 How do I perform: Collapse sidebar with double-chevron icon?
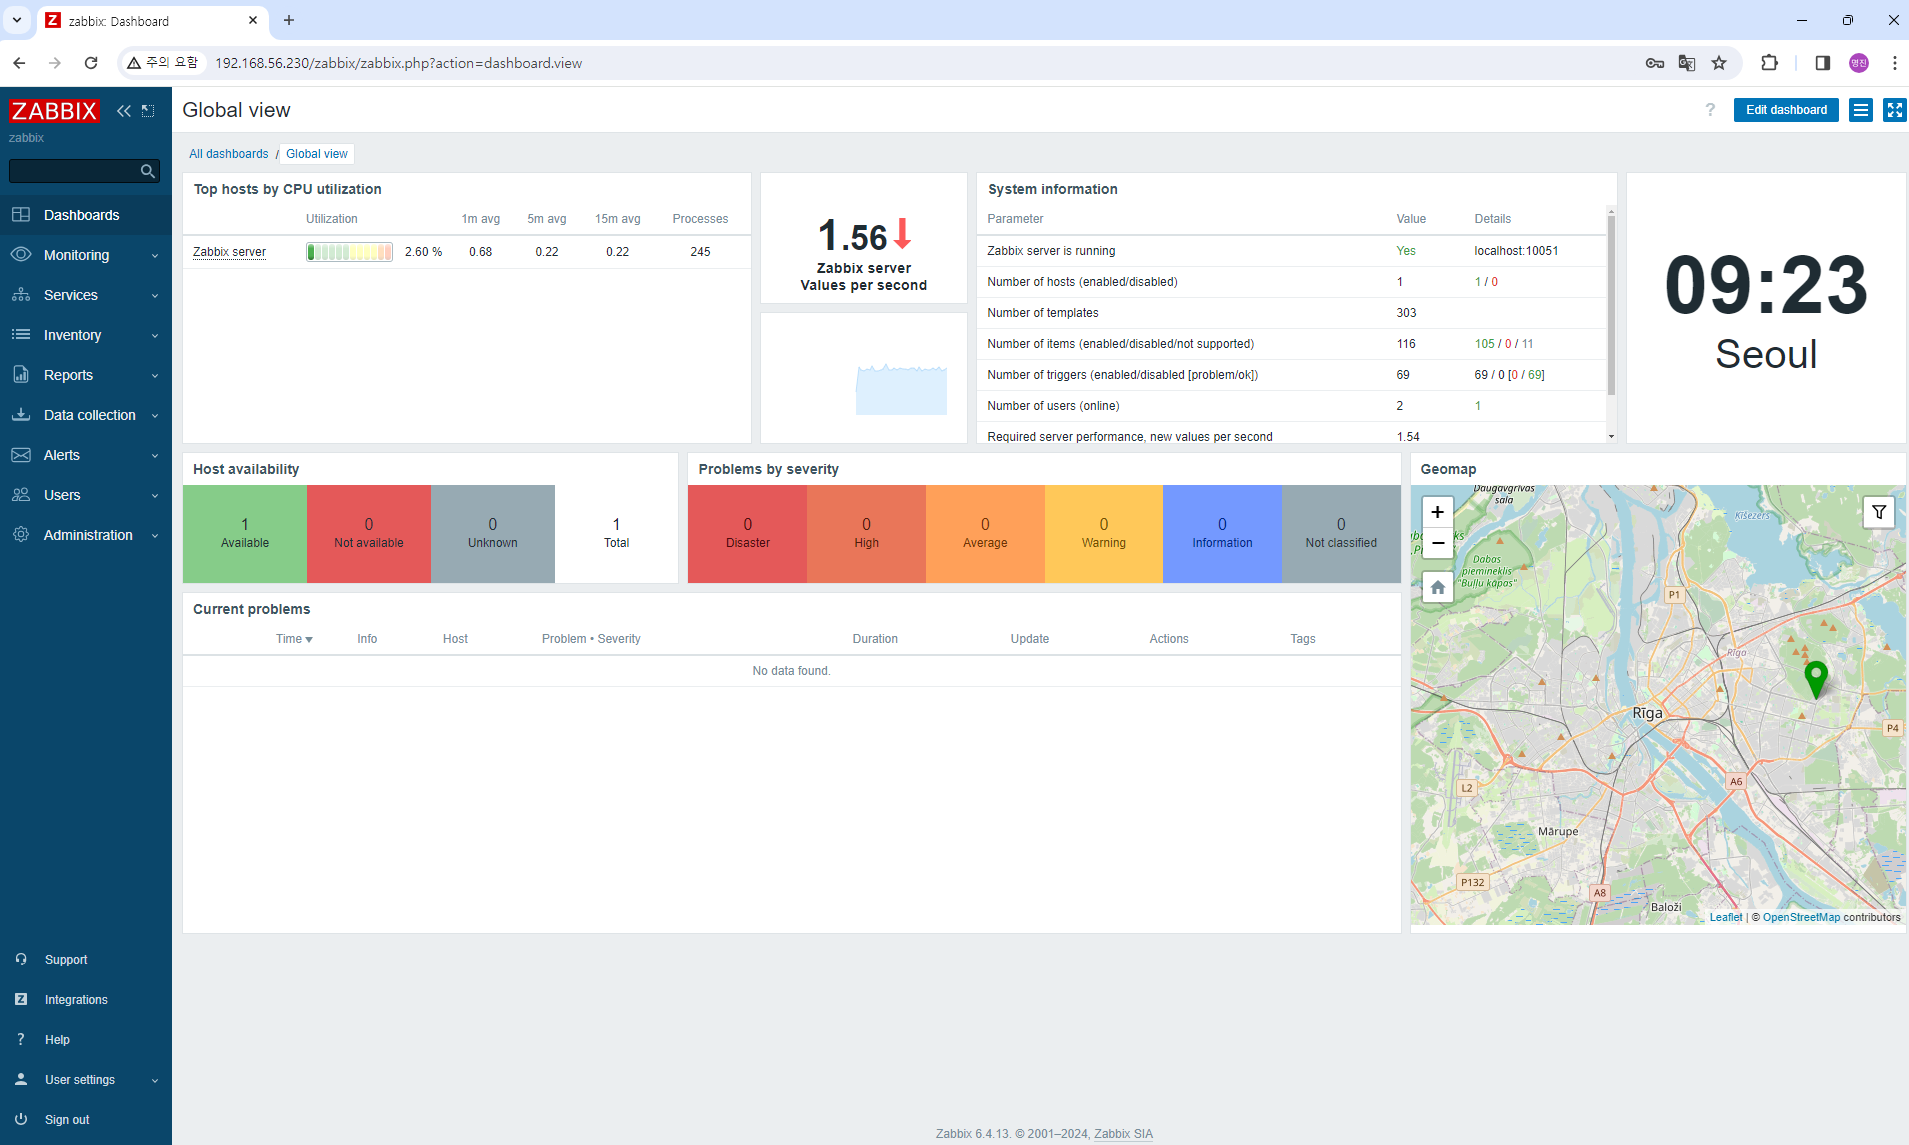[x=124, y=111]
